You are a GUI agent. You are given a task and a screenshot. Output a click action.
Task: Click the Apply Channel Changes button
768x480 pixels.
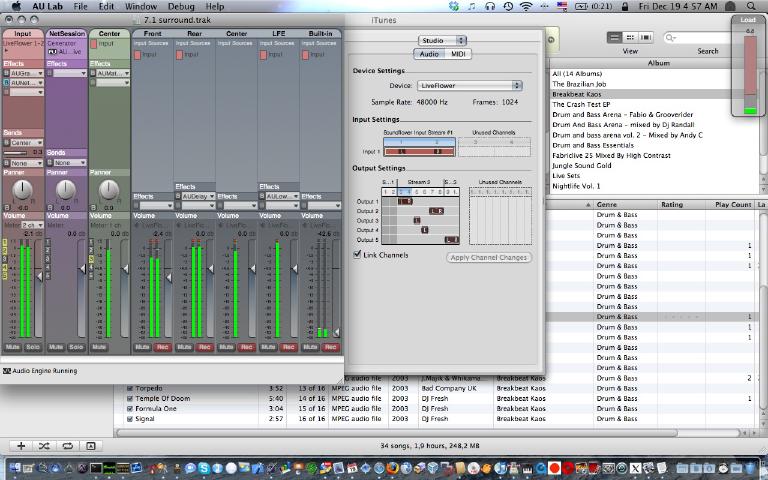(x=489, y=258)
